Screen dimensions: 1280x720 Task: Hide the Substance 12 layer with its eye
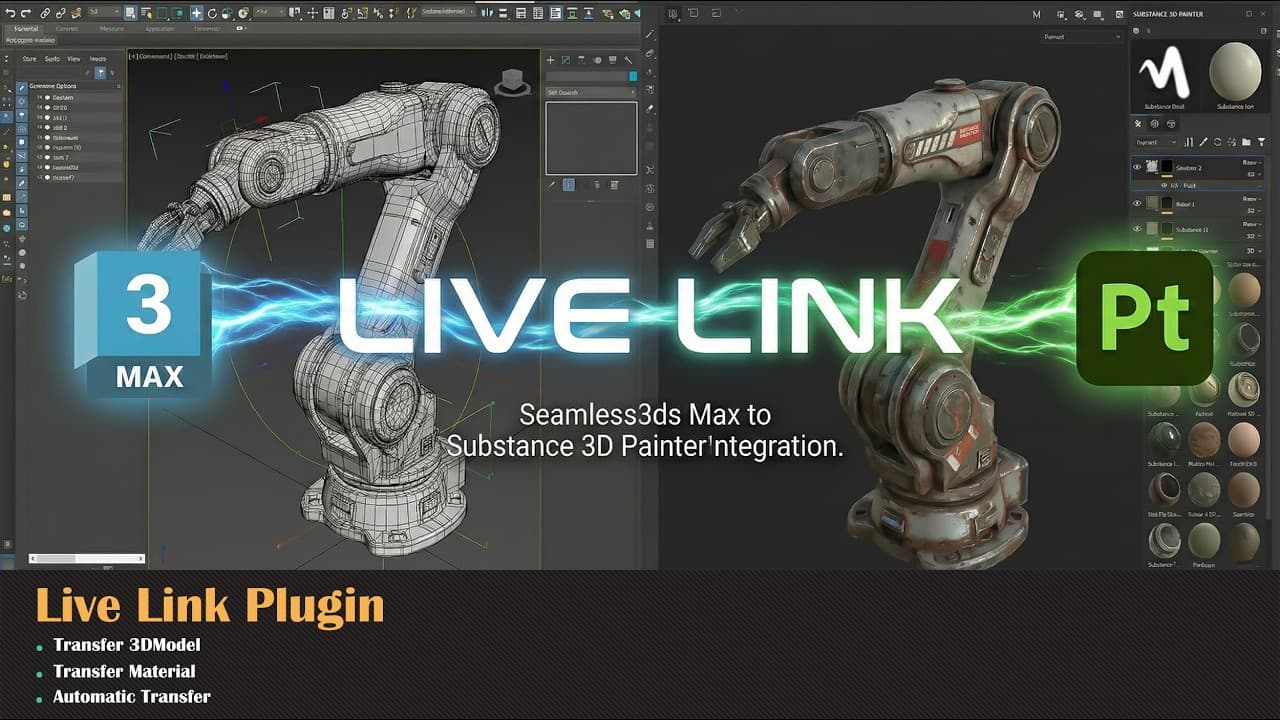(x=1136, y=228)
